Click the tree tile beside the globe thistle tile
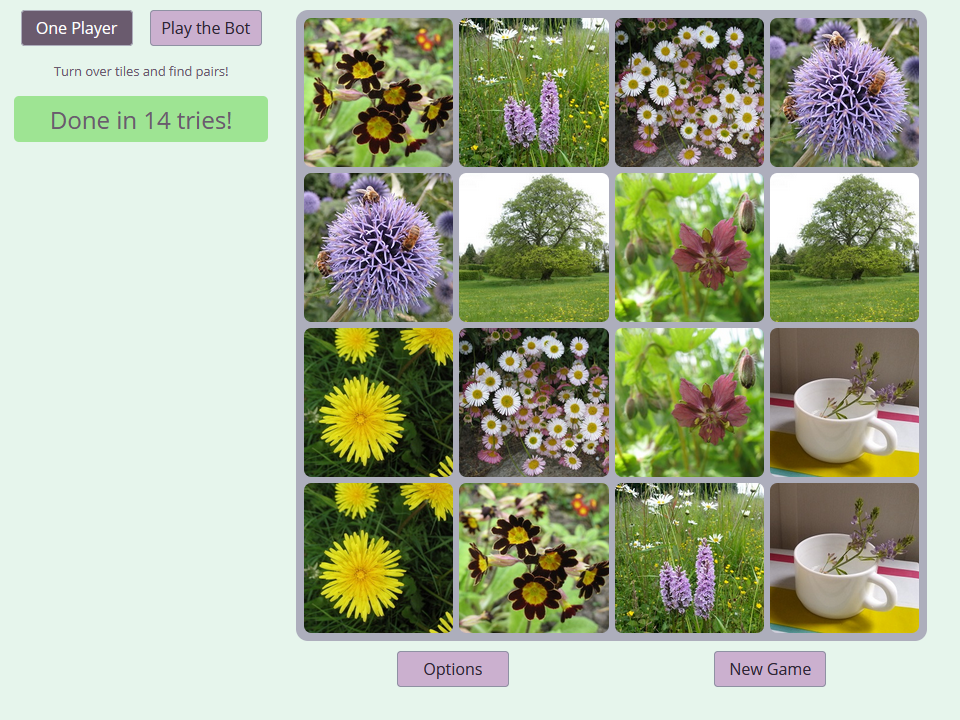The height and width of the screenshot is (720, 960). (534, 247)
